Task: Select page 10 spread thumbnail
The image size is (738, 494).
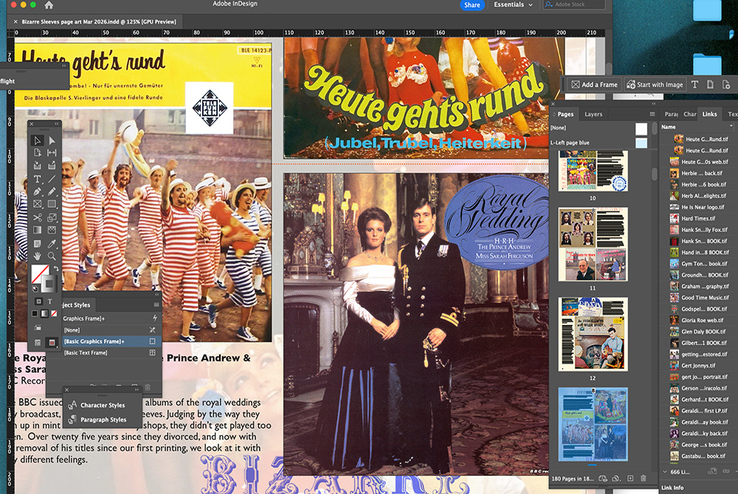Action: tap(593, 171)
